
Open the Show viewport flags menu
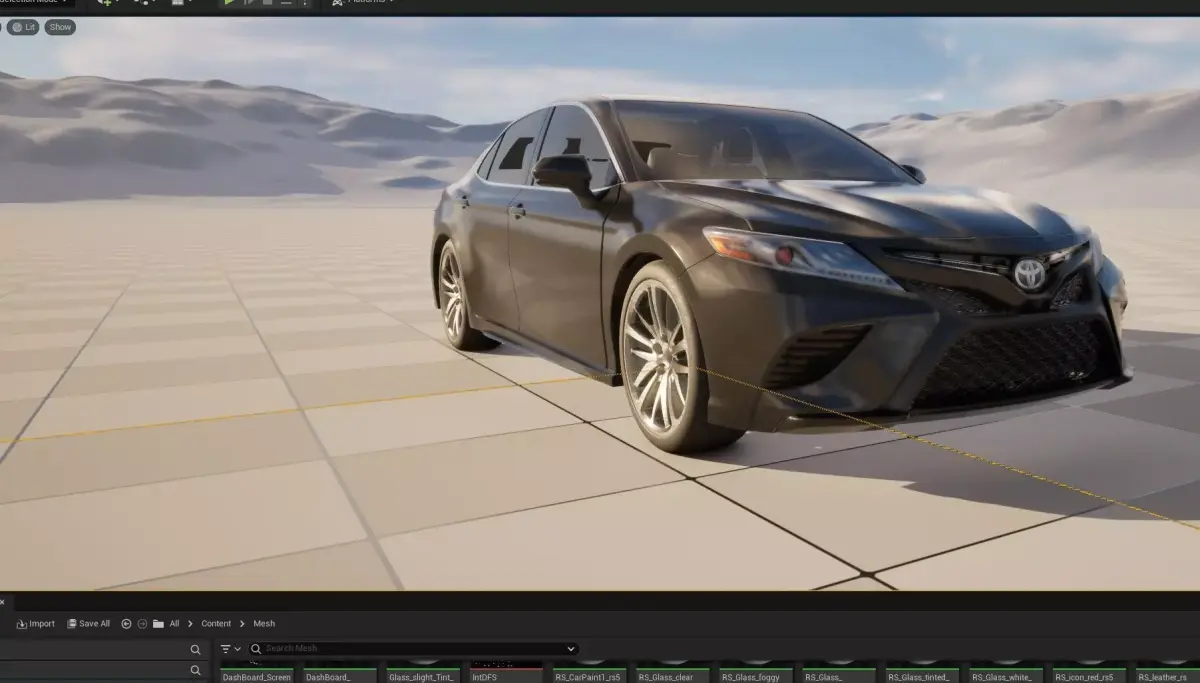[x=60, y=27]
